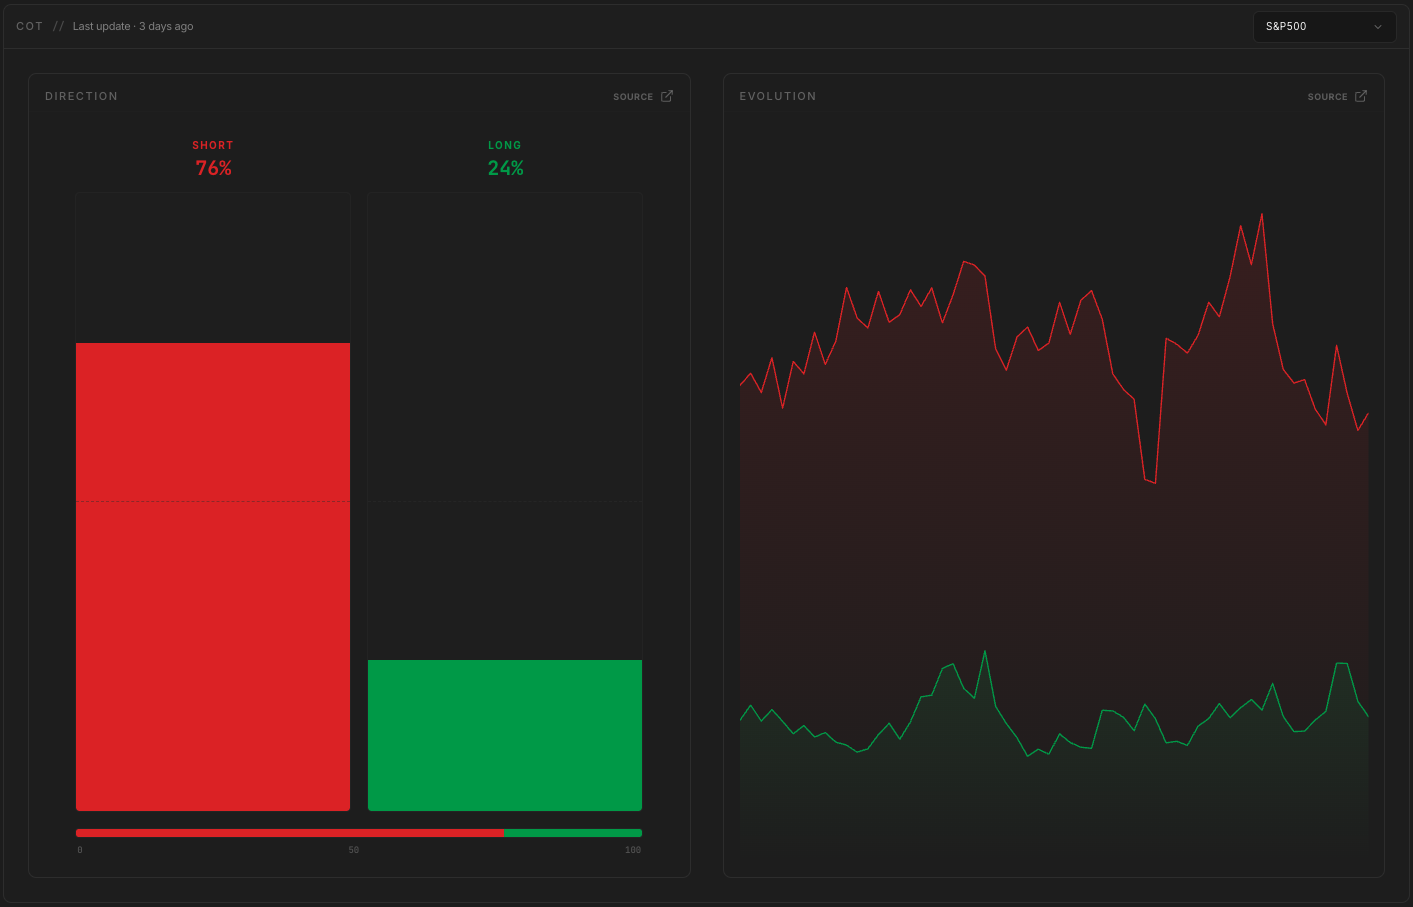
Task: Click the 24% long percentage value
Action: tap(505, 168)
